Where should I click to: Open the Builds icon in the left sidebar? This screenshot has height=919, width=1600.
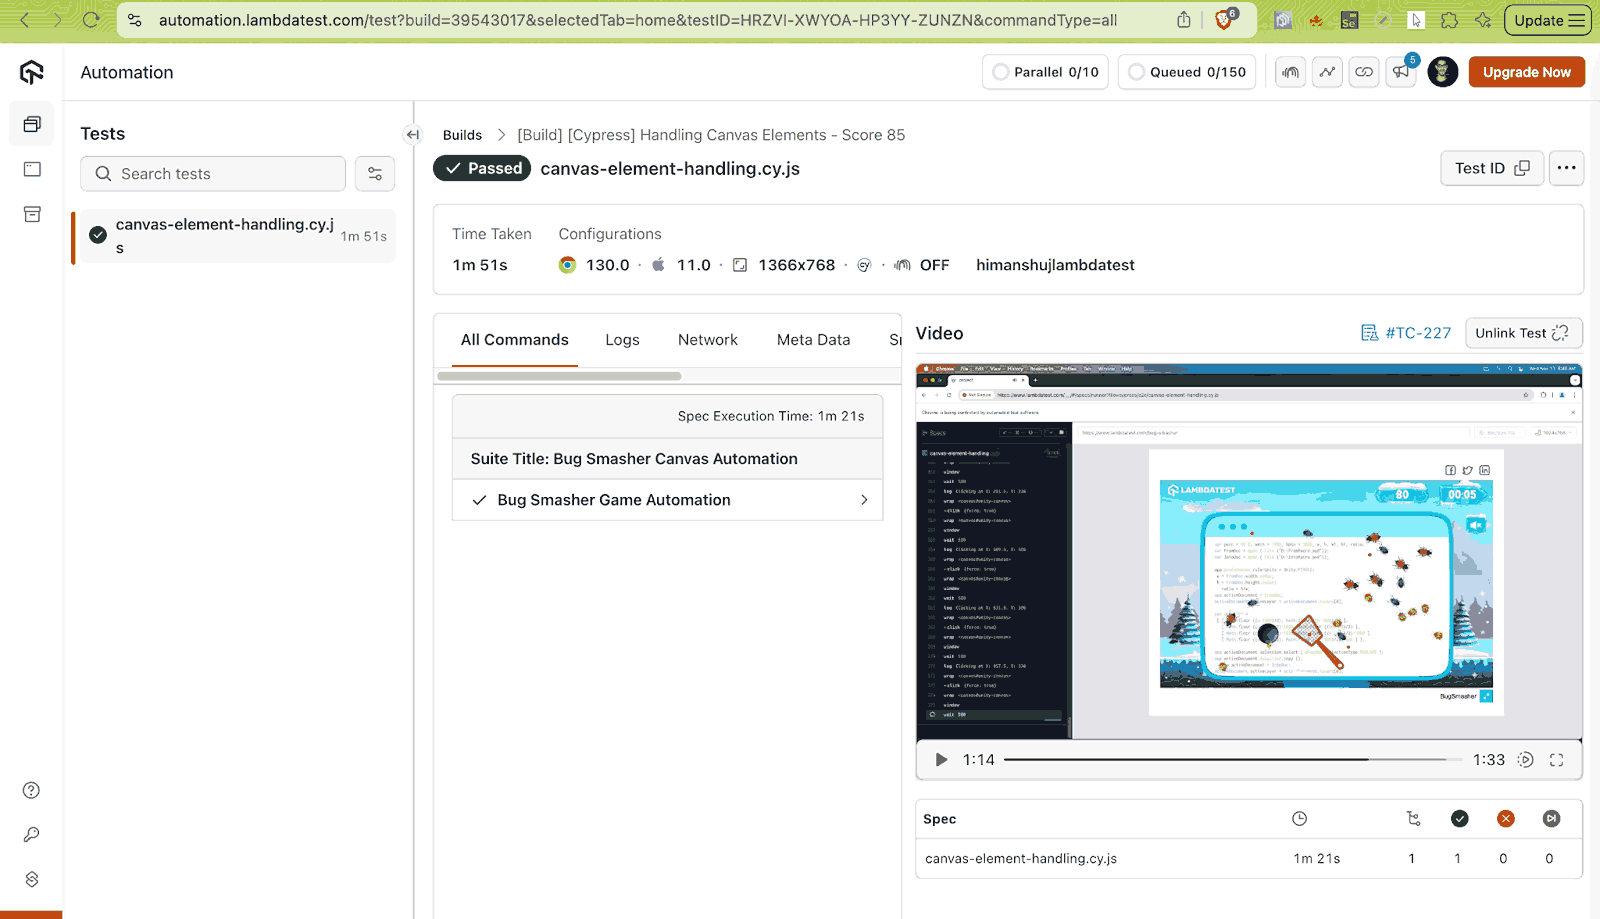click(x=31, y=124)
